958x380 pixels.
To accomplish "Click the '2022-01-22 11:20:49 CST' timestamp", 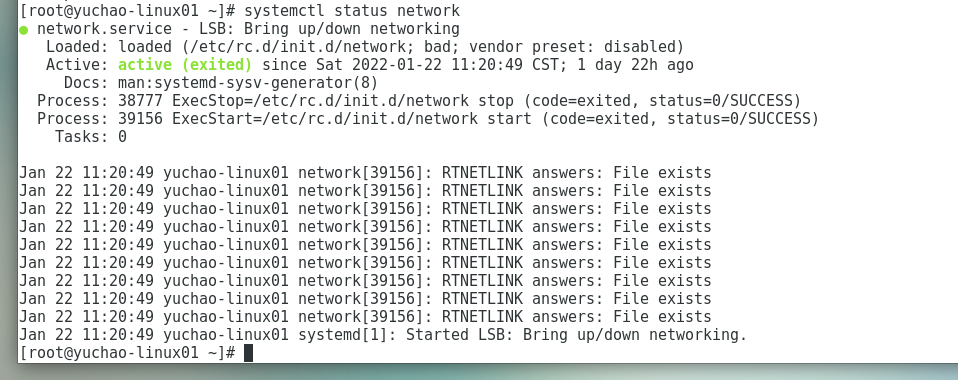I will 455,65.
